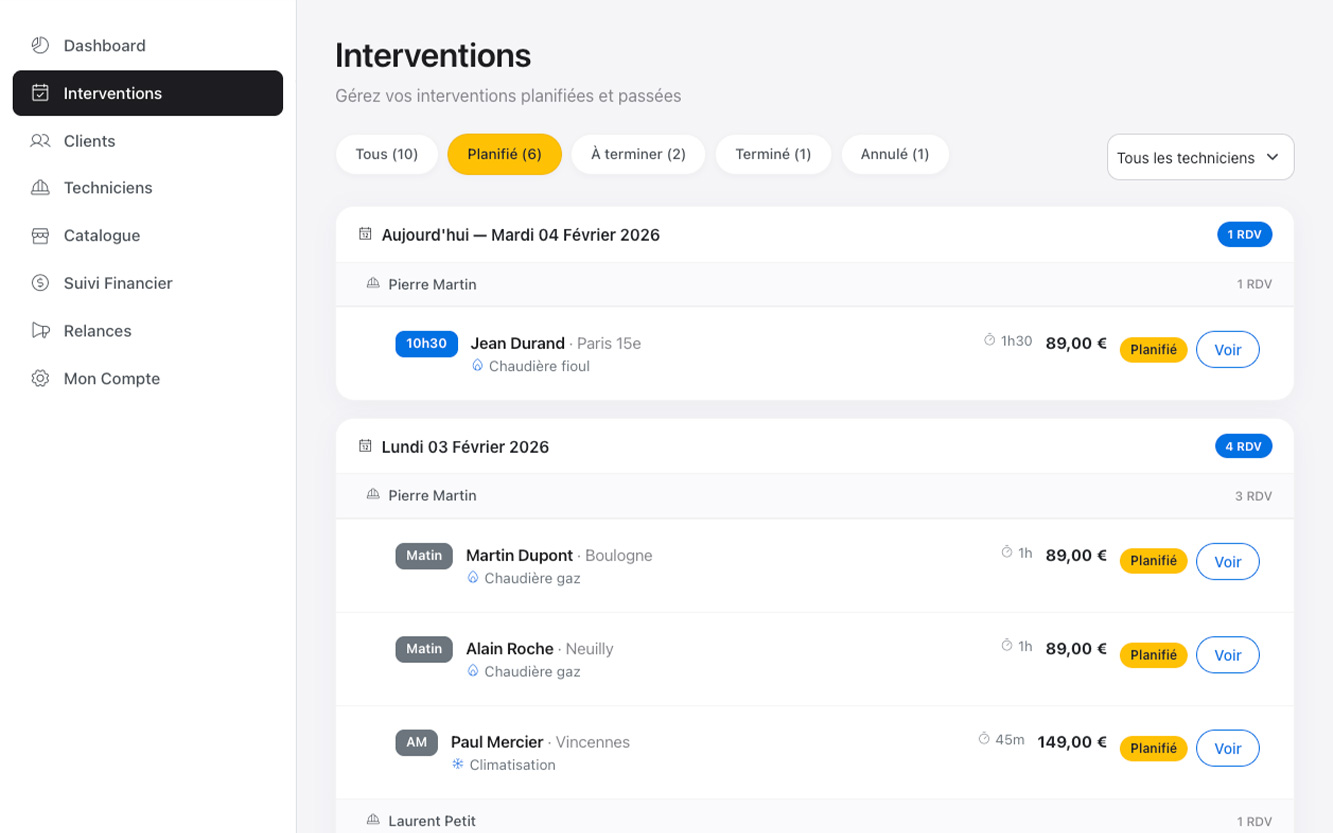Image resolution: width=1333 pixels, height=833 pixels.
Task: Open the Tous les techniciens dropdown
Action: [1200, 157]
